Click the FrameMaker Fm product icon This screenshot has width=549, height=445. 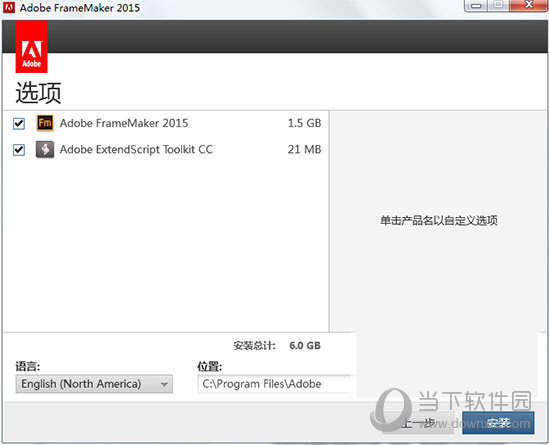click(45, 123)
